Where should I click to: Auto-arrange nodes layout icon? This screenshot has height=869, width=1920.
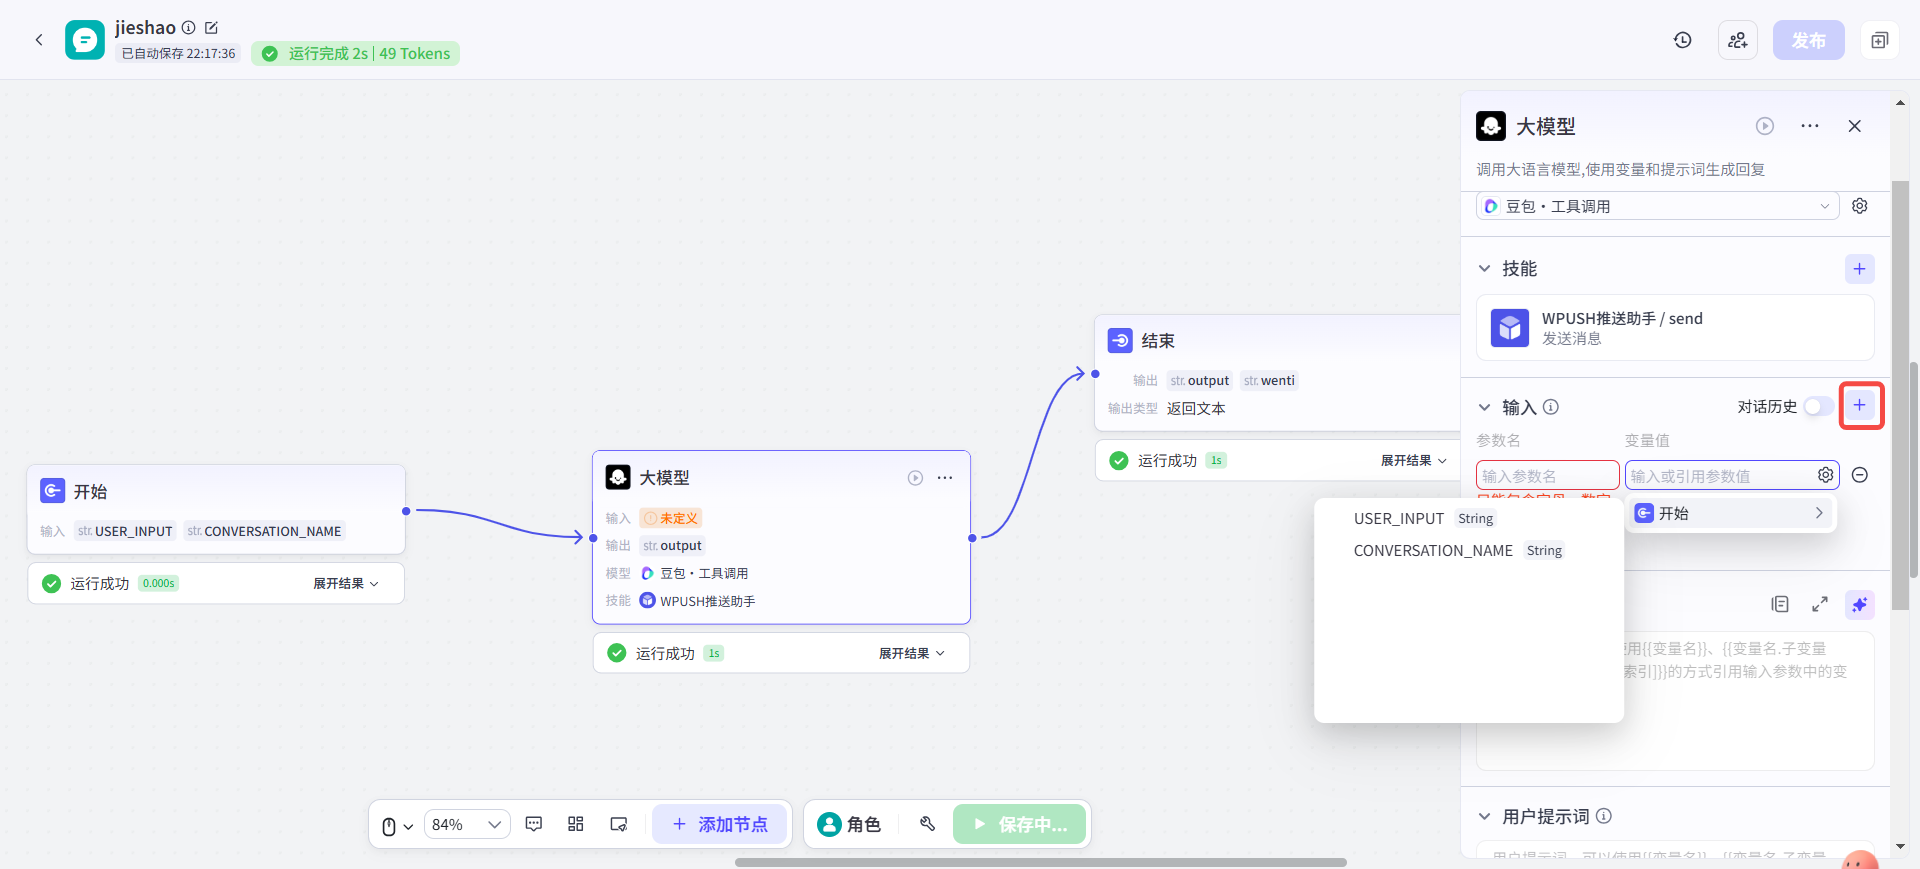(576, 824)
